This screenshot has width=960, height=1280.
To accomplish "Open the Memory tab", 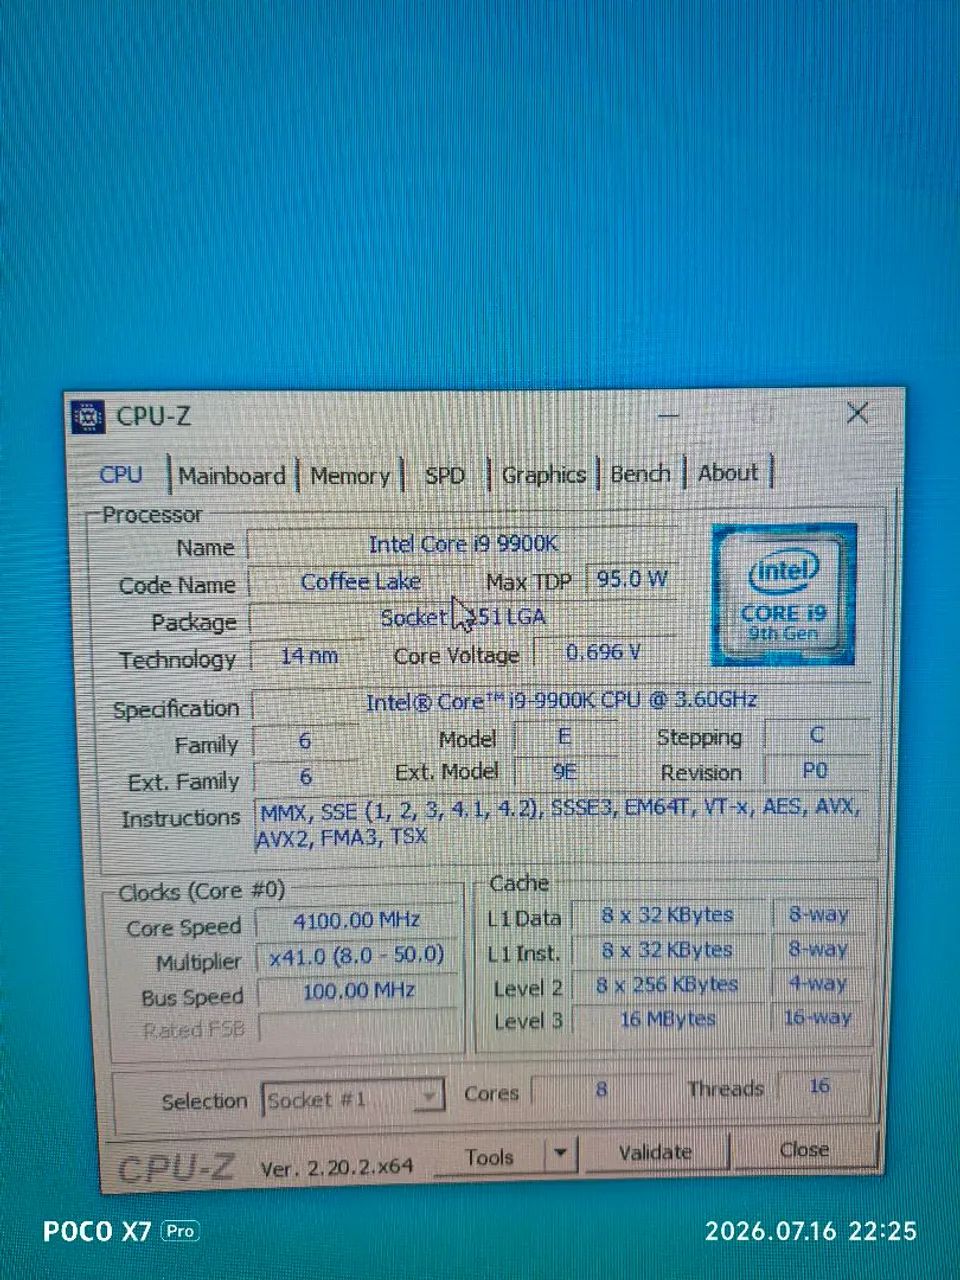I will point(350,476).
